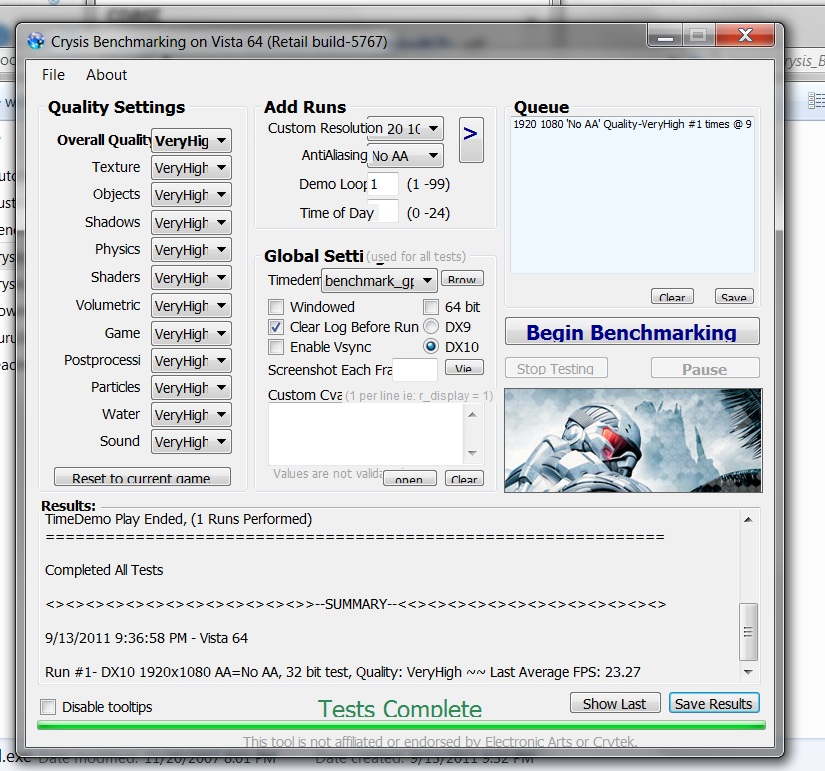Click the Custom Cvars scroll down arrow
The width and height of the screenshot is (825, 771).
pyautogui.click(x=472, y=453)
